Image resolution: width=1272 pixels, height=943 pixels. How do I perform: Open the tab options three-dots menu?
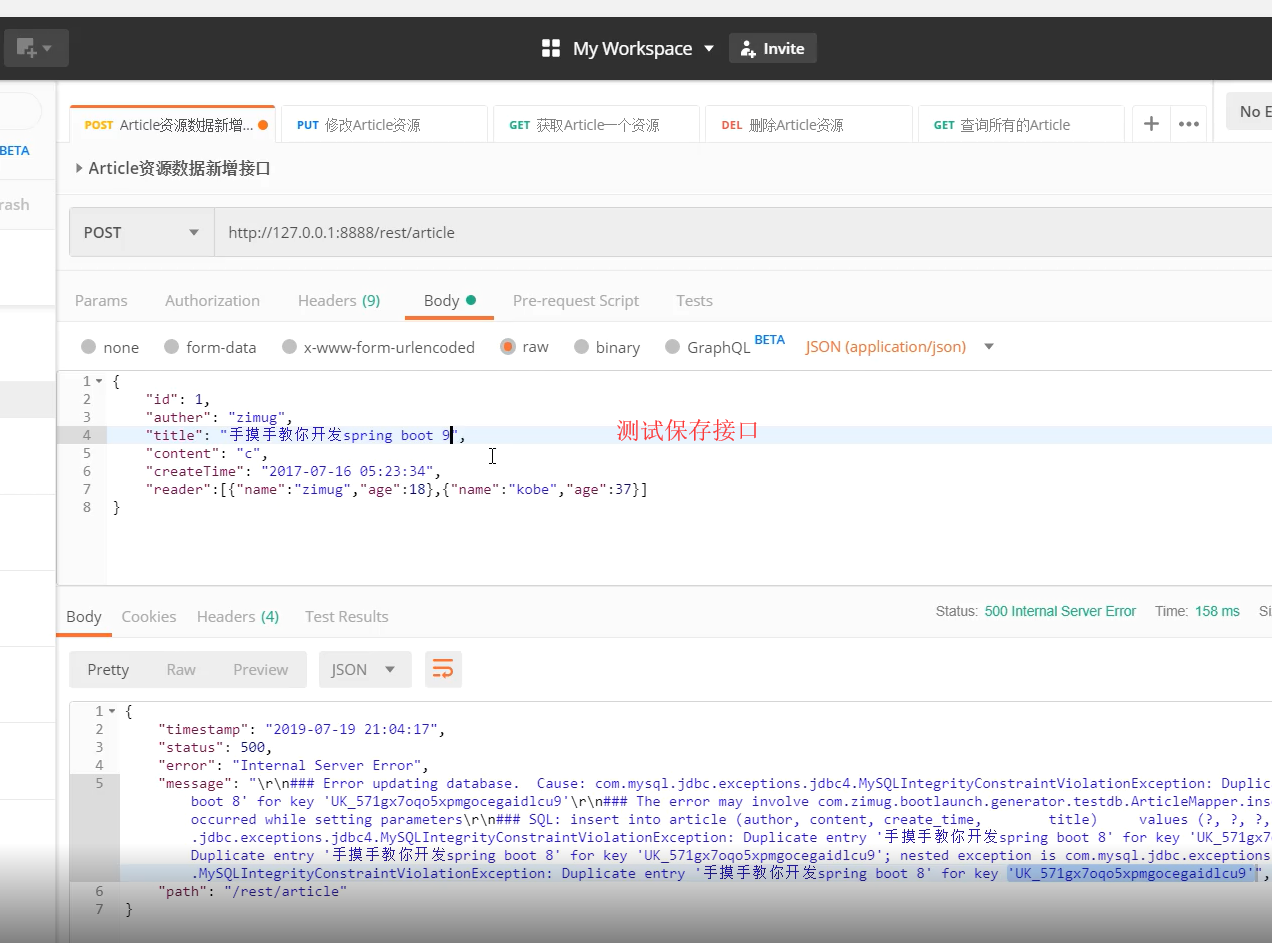1188,124
